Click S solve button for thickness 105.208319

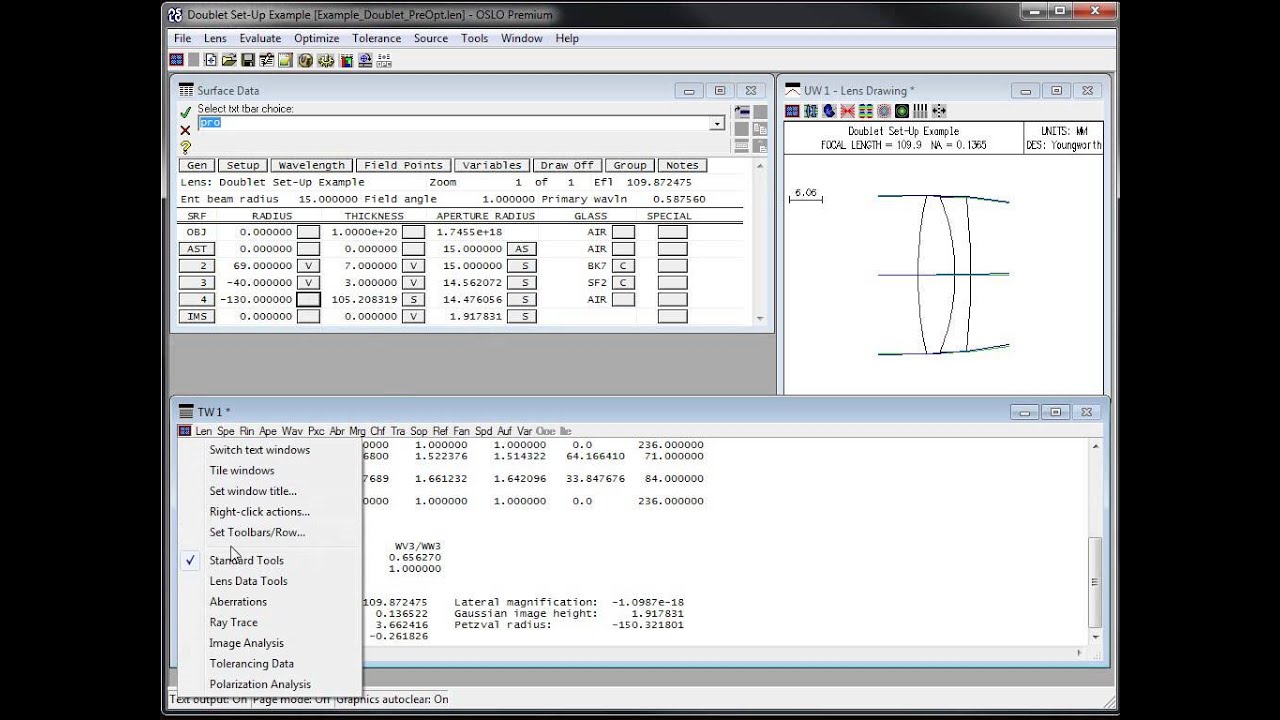click(x=413, y=300)
